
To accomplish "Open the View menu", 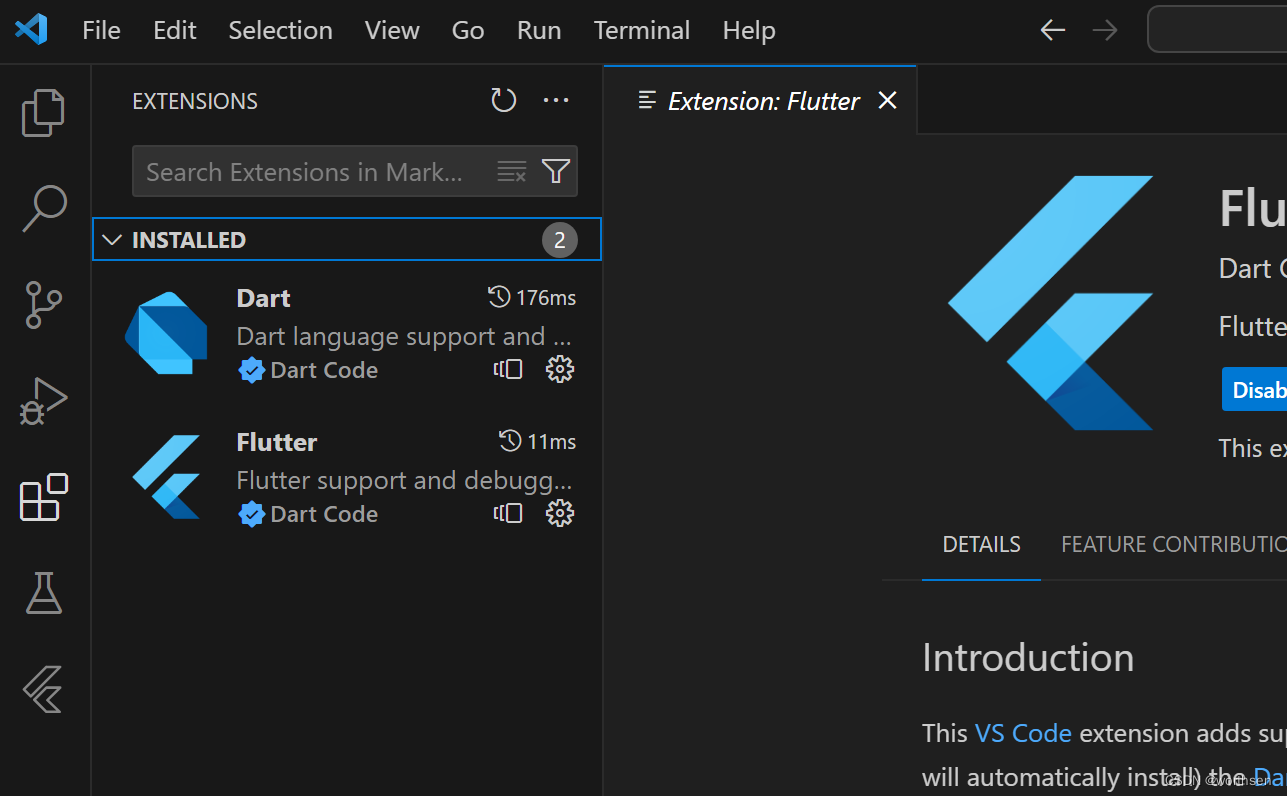I will click(392, 30).
